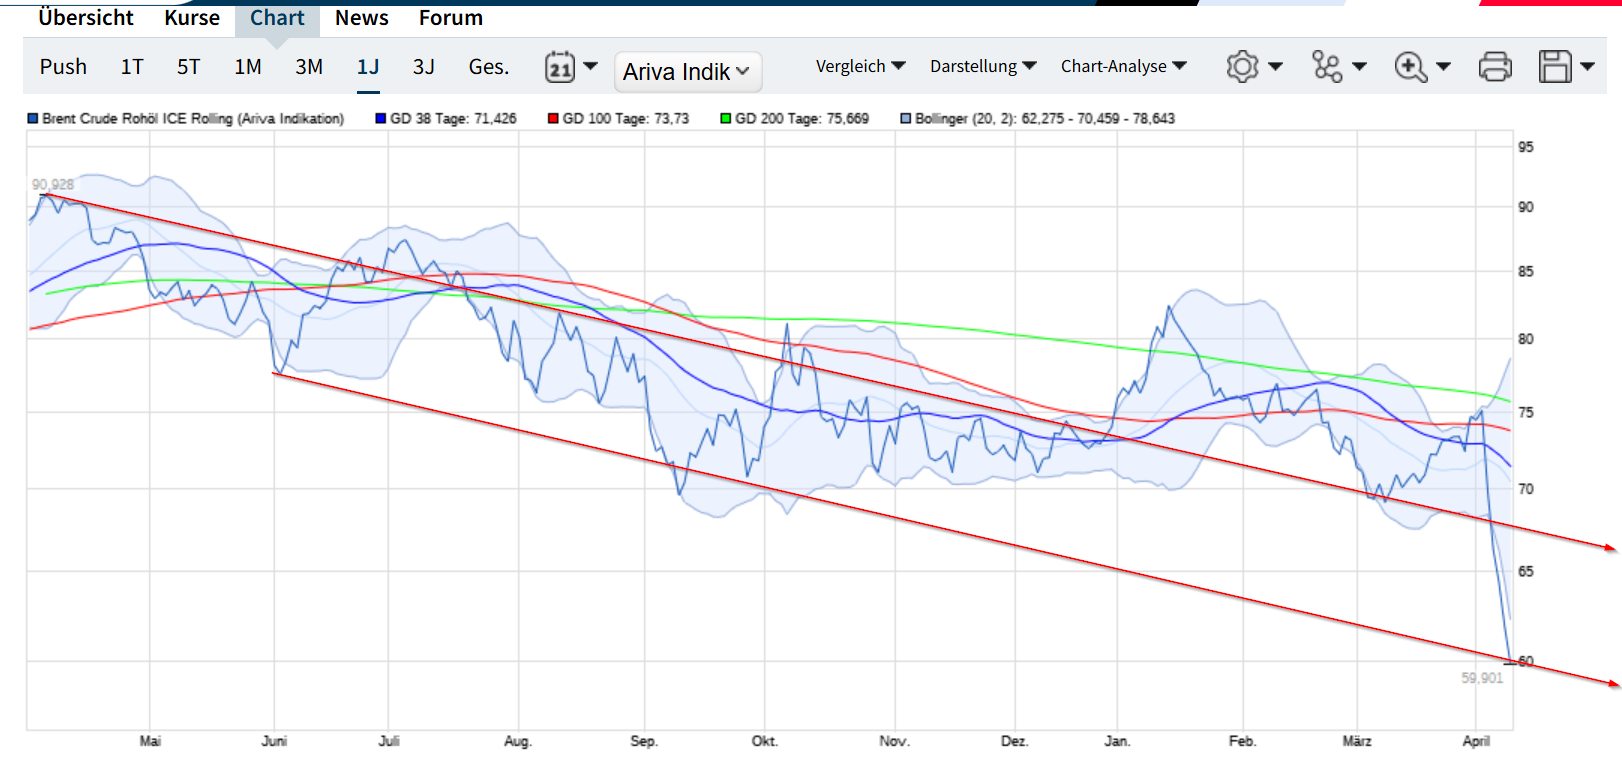The width and height of the screenshot is (1622, 764).
Task: Click the Feb. label on time axis
Action: pos(1243,741)
